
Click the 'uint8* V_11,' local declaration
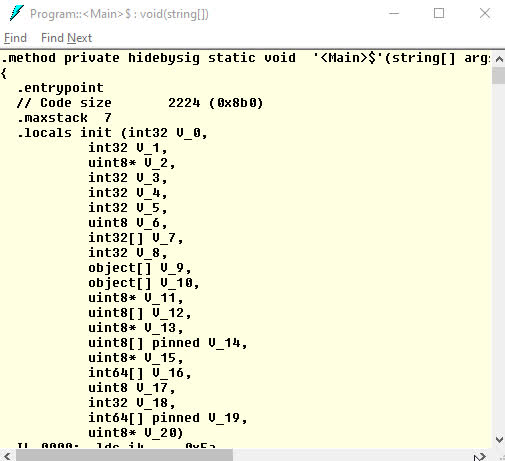pyautogui.click(x=136, y=298)
